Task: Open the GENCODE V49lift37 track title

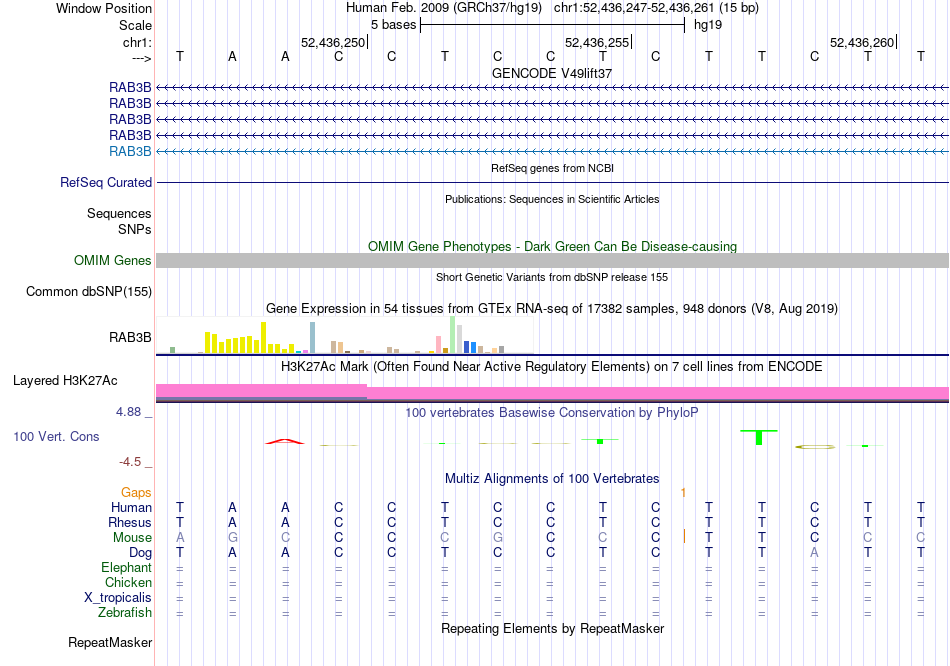Action: click(x=552, y=73)
